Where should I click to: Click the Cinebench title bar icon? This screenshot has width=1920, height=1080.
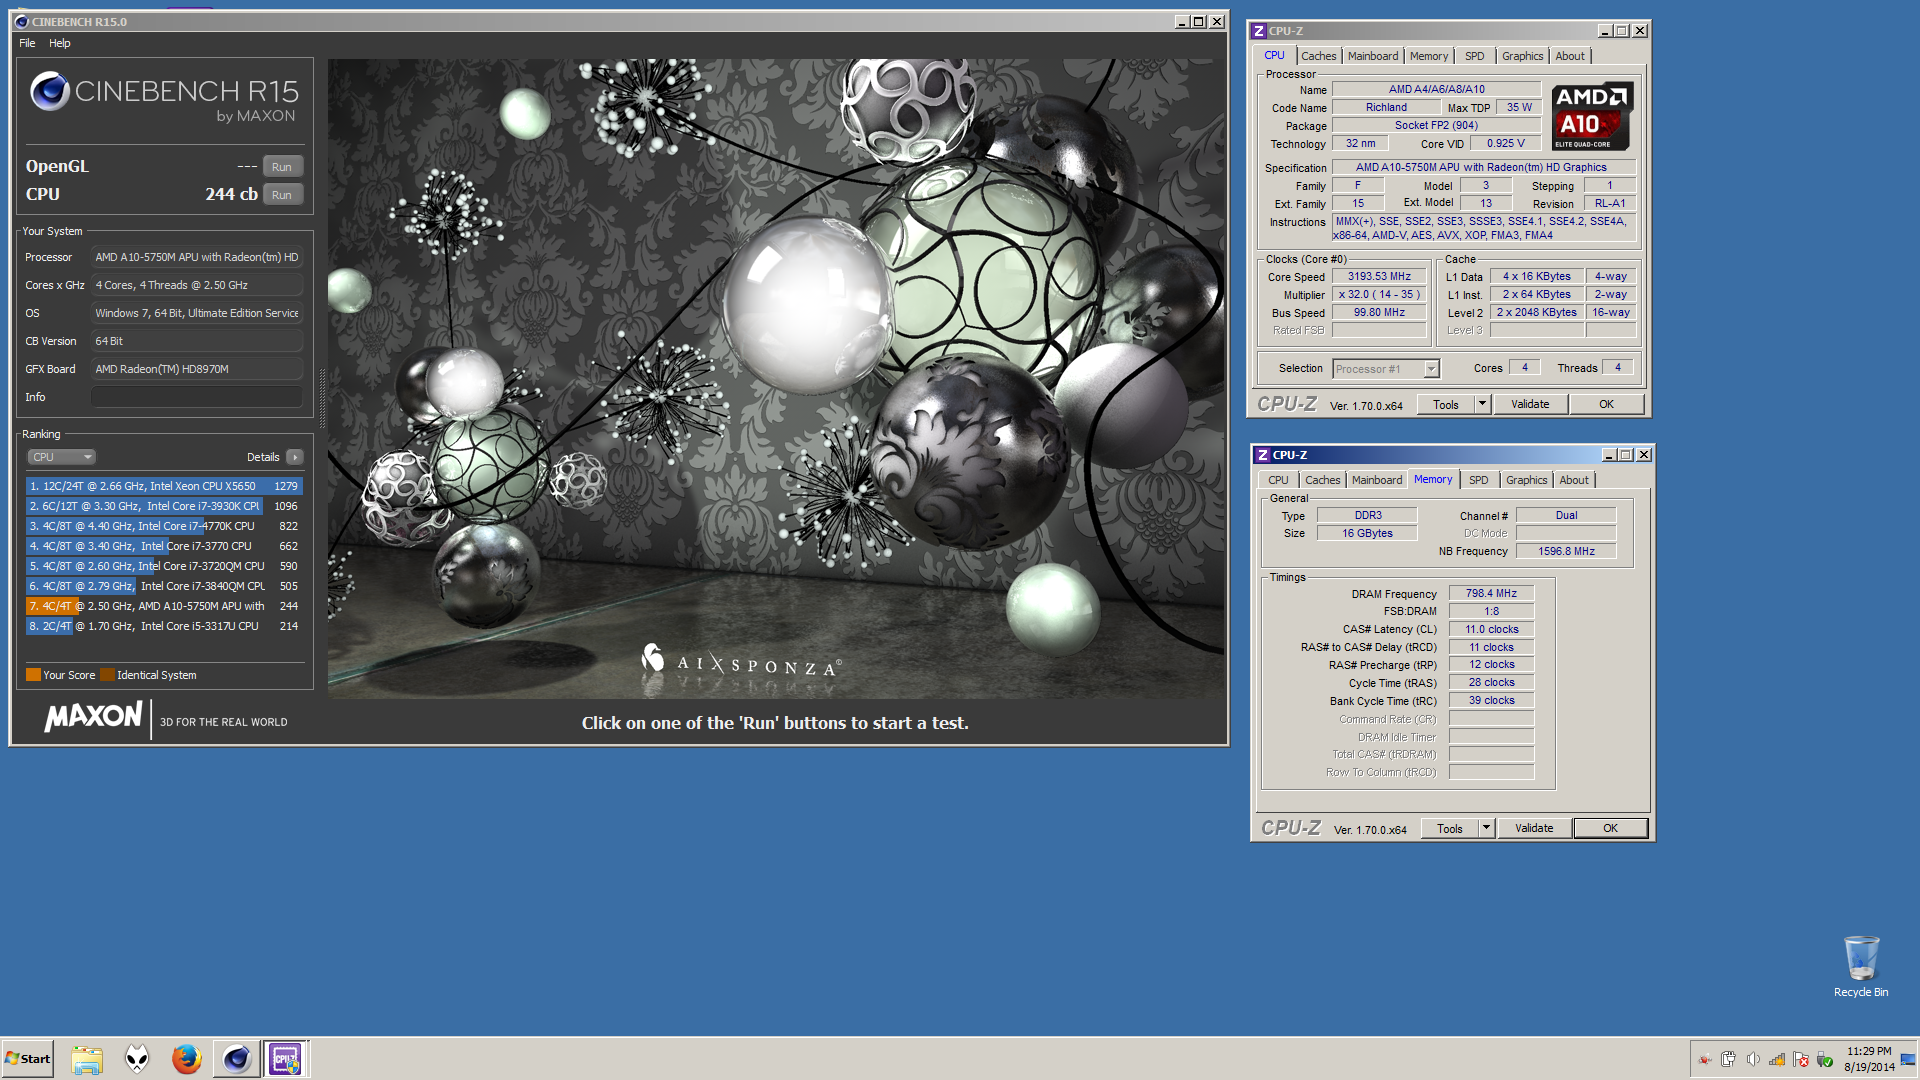point(22,21)
